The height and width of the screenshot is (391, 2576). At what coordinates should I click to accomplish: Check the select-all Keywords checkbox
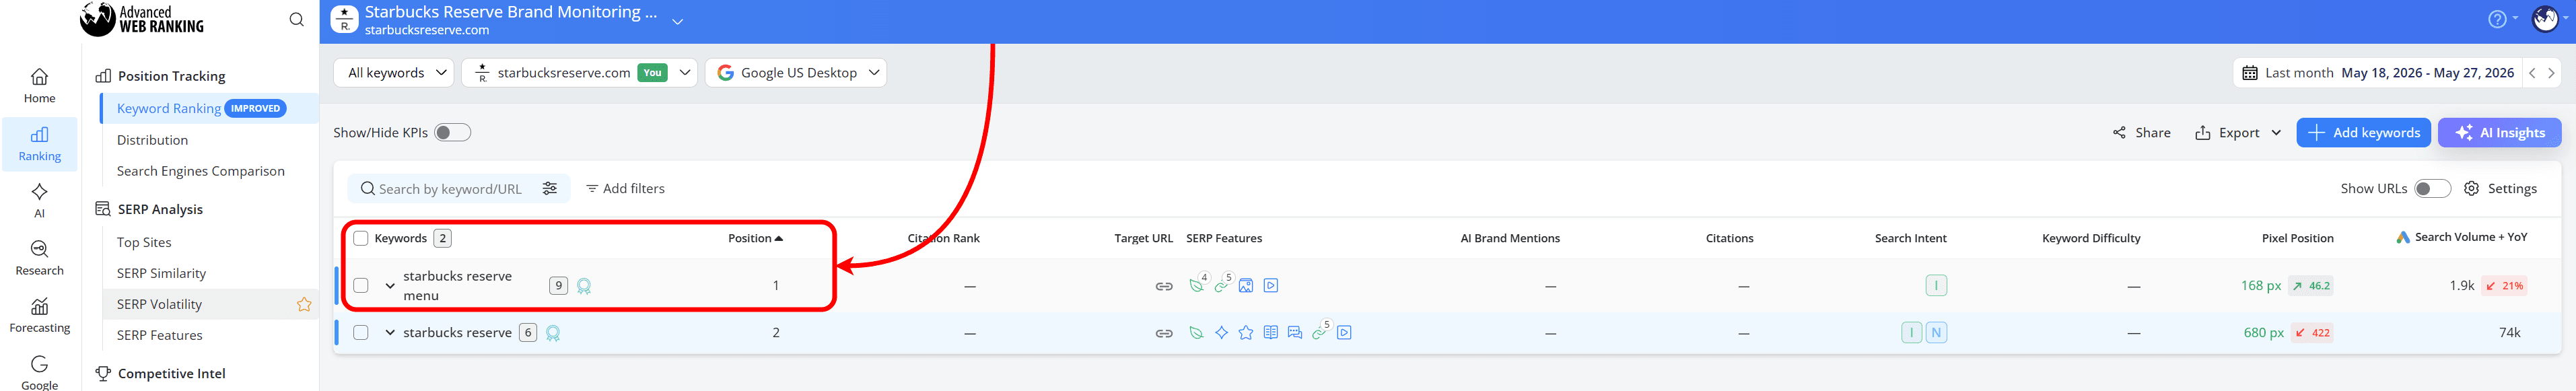pos(361,238)
